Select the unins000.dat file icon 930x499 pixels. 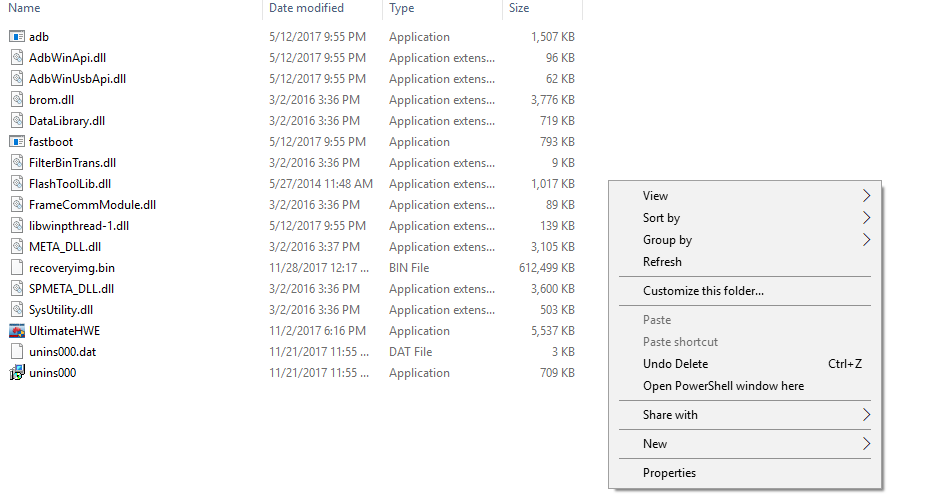(x=17, y=352)
